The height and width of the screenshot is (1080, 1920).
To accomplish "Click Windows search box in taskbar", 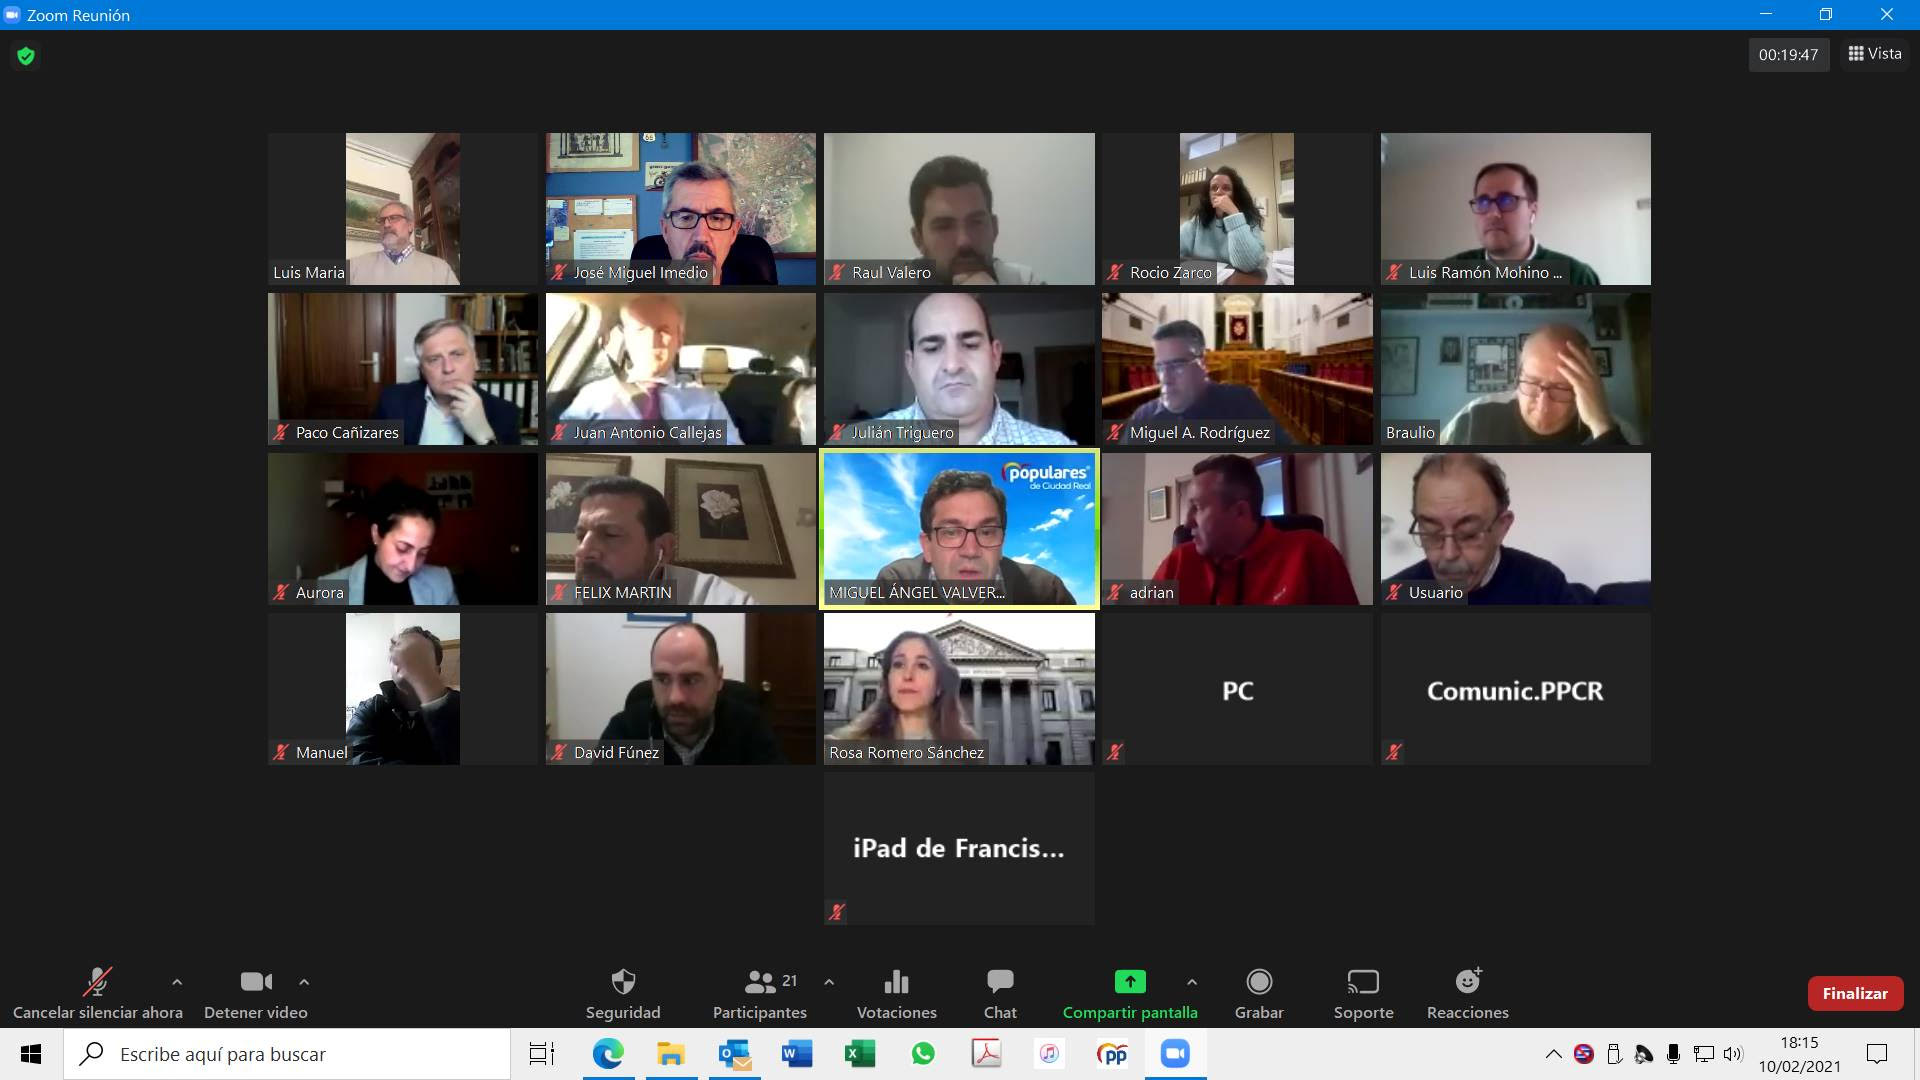I will tap(290, 1054).
